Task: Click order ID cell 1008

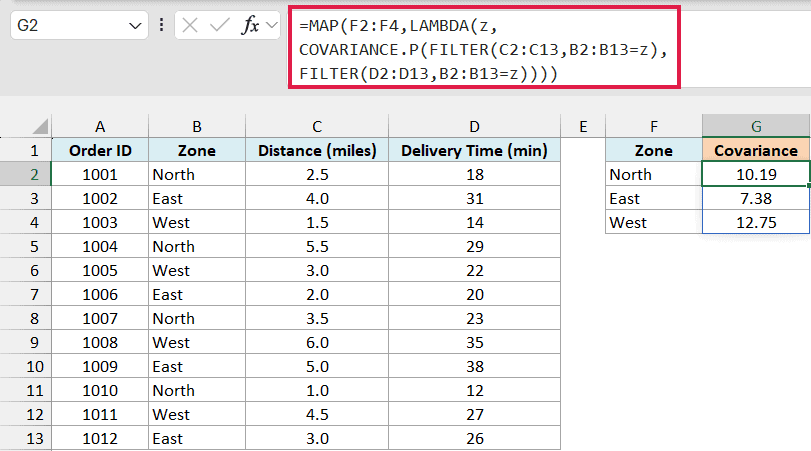Action: [x=100, y=342]
